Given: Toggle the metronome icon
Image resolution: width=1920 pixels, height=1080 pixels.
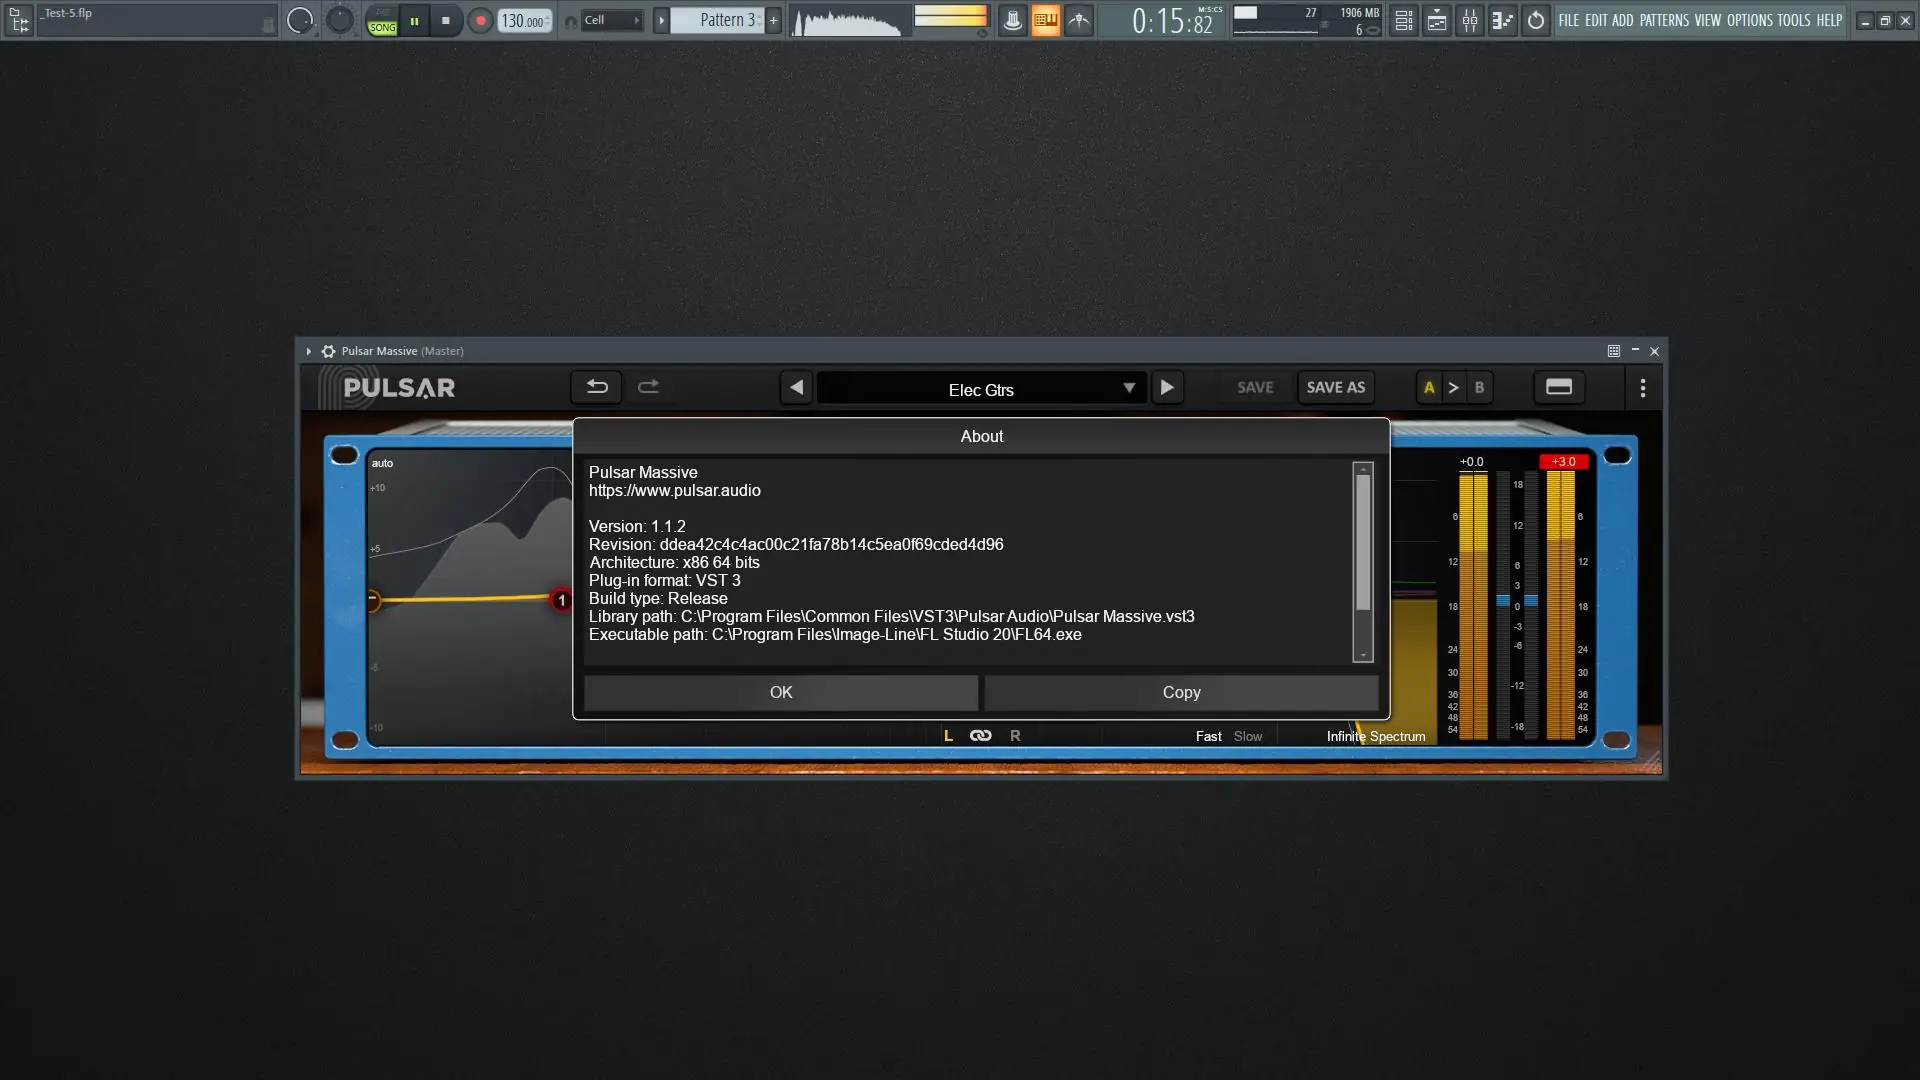Looking at the screenshot, I should pos(1013,20).
